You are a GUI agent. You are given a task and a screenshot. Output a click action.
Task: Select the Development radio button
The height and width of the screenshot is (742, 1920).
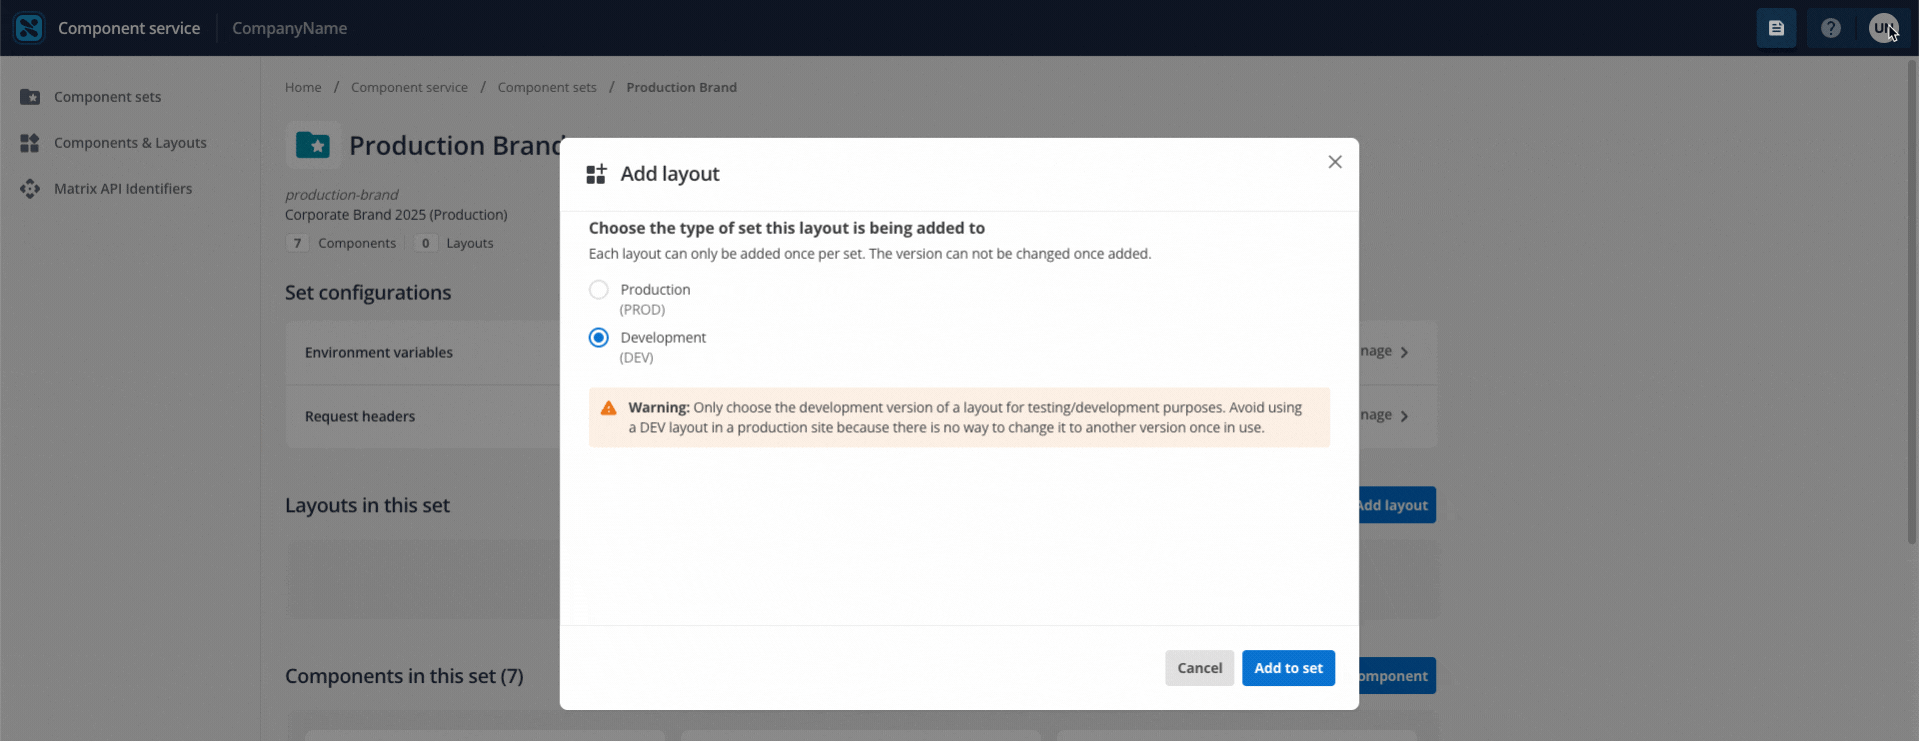[x=598, y=338]
